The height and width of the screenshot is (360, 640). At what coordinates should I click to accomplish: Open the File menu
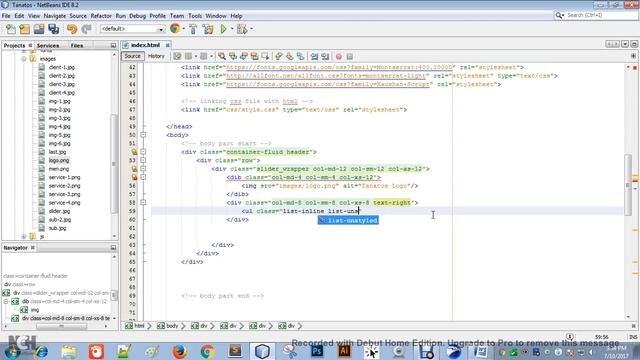point(6,16)
